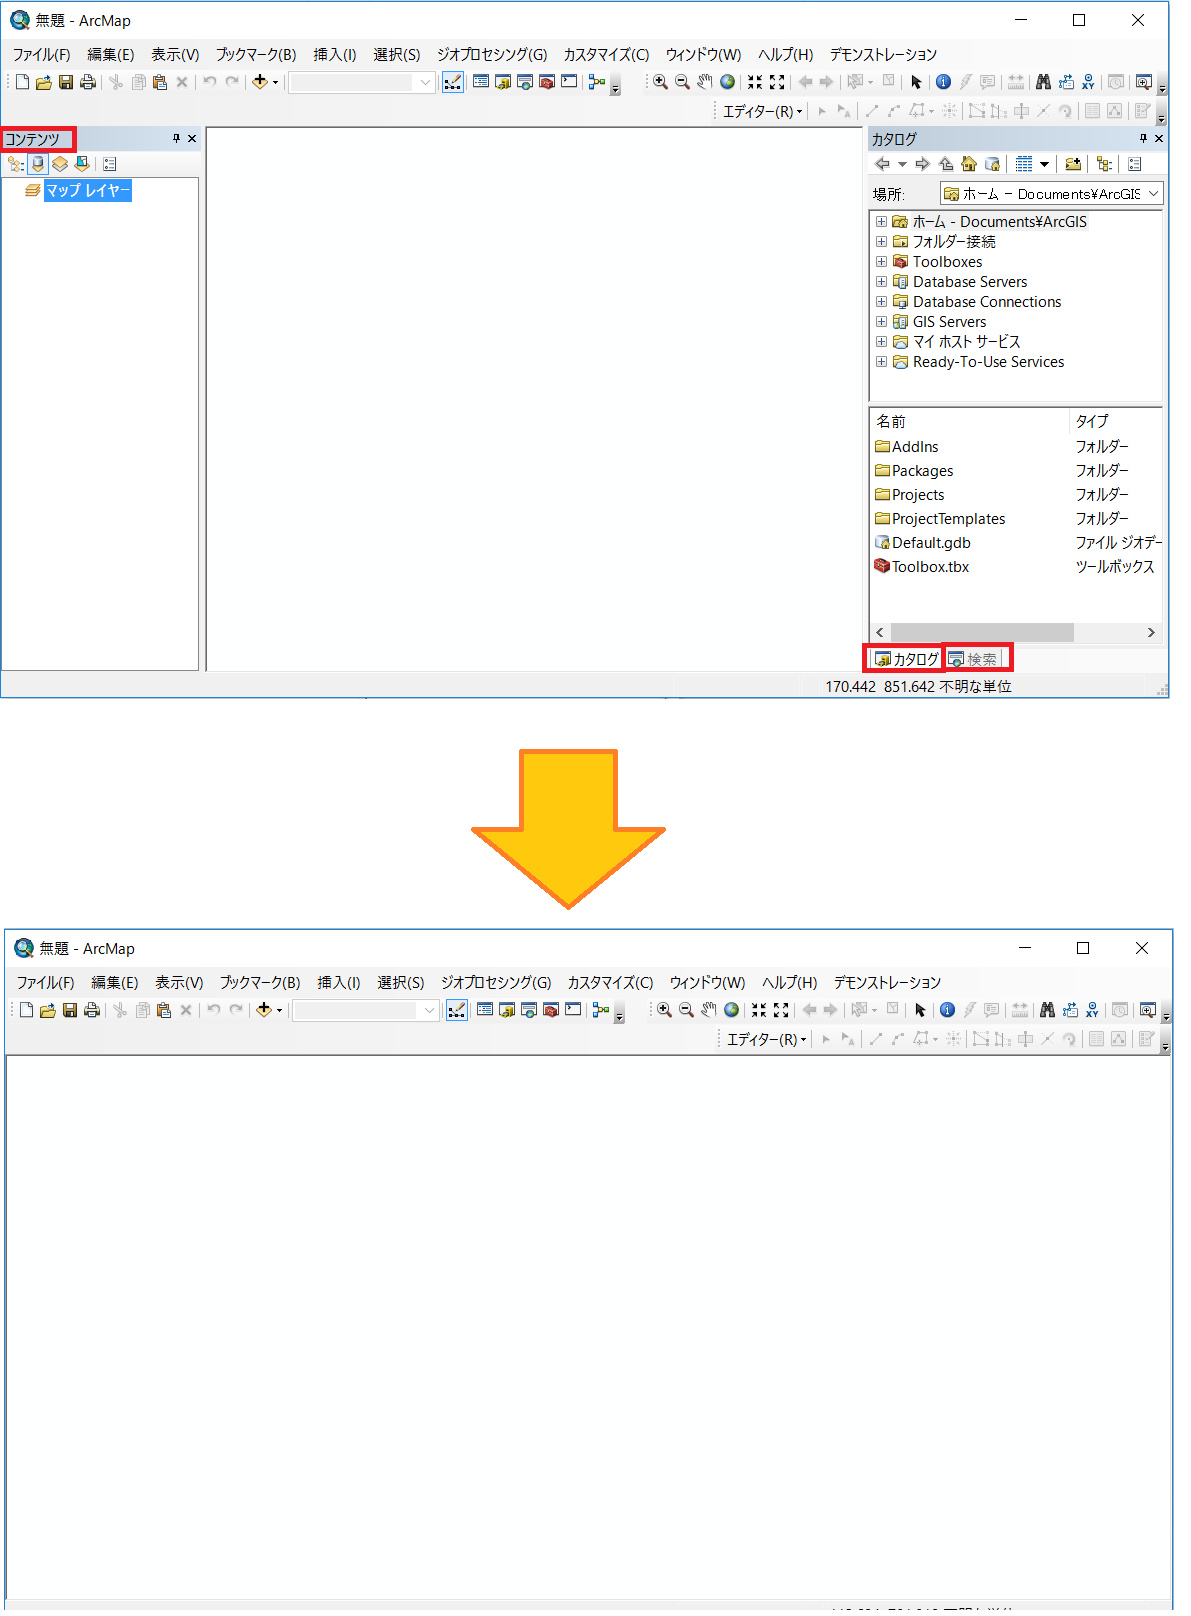Select the Zoom In tool, upper window
This screenshot has height=1616, width=1191.
click(x=660, y=82)
